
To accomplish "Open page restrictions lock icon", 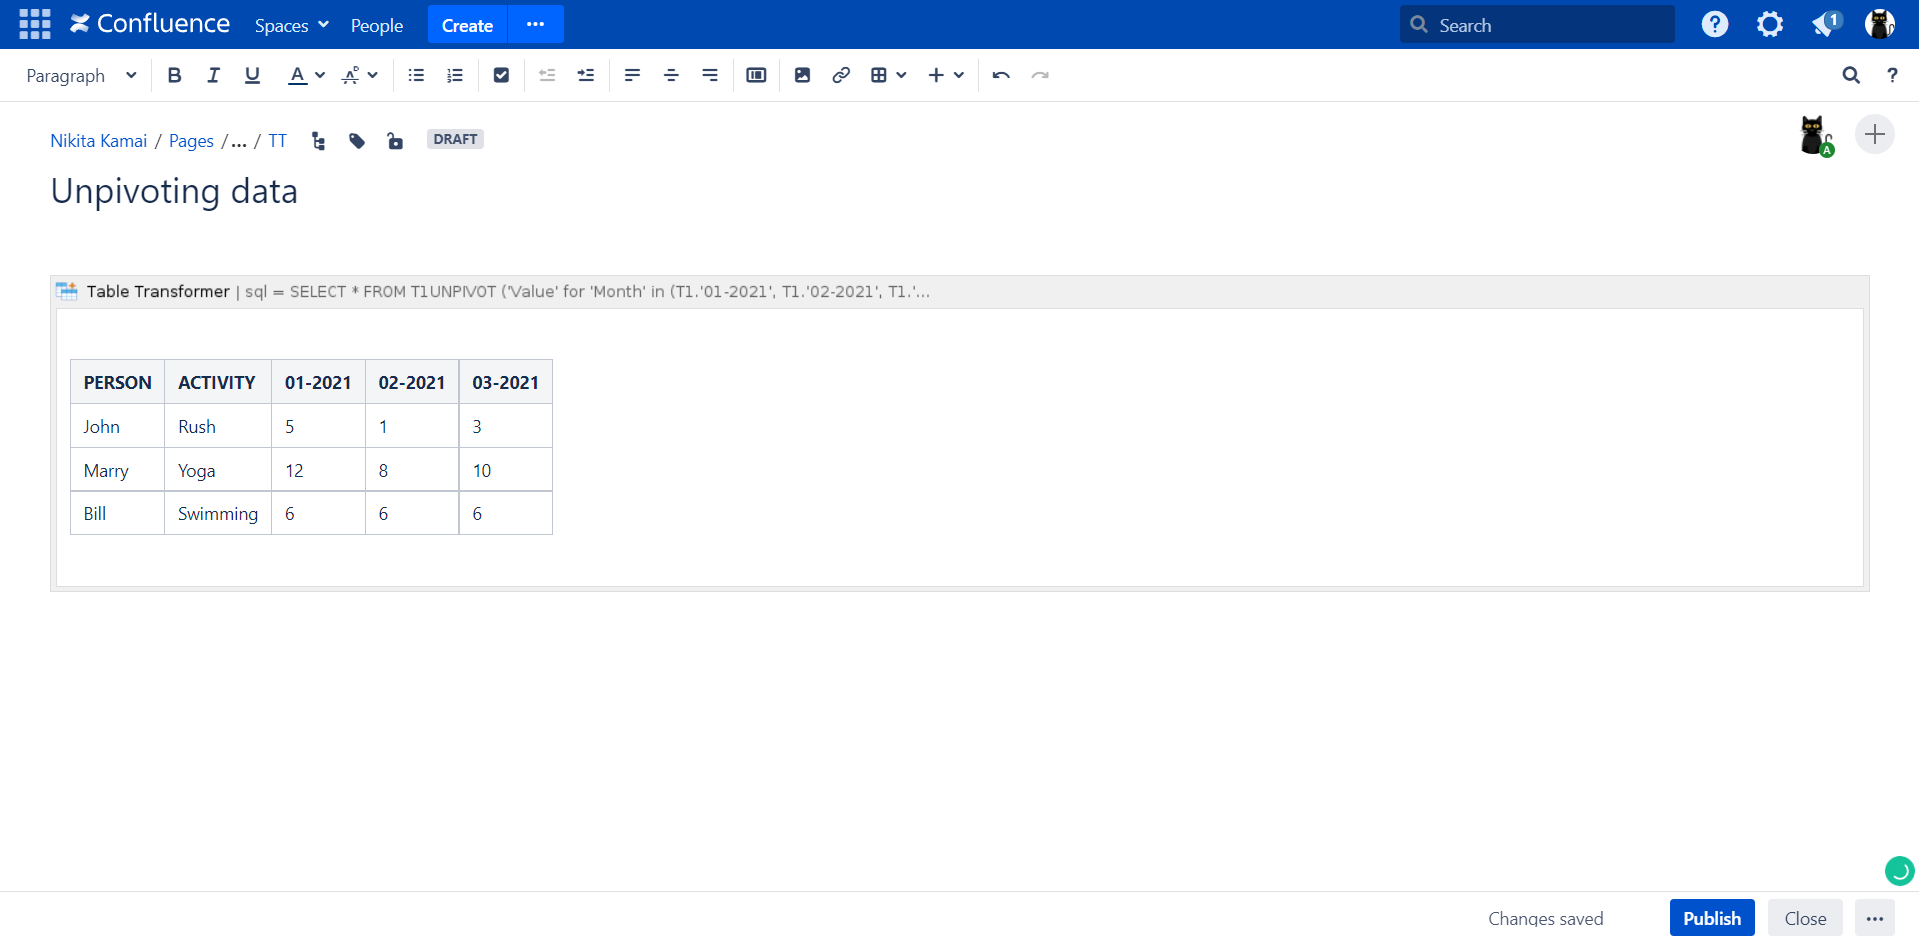I will click(x=395, y=141).
